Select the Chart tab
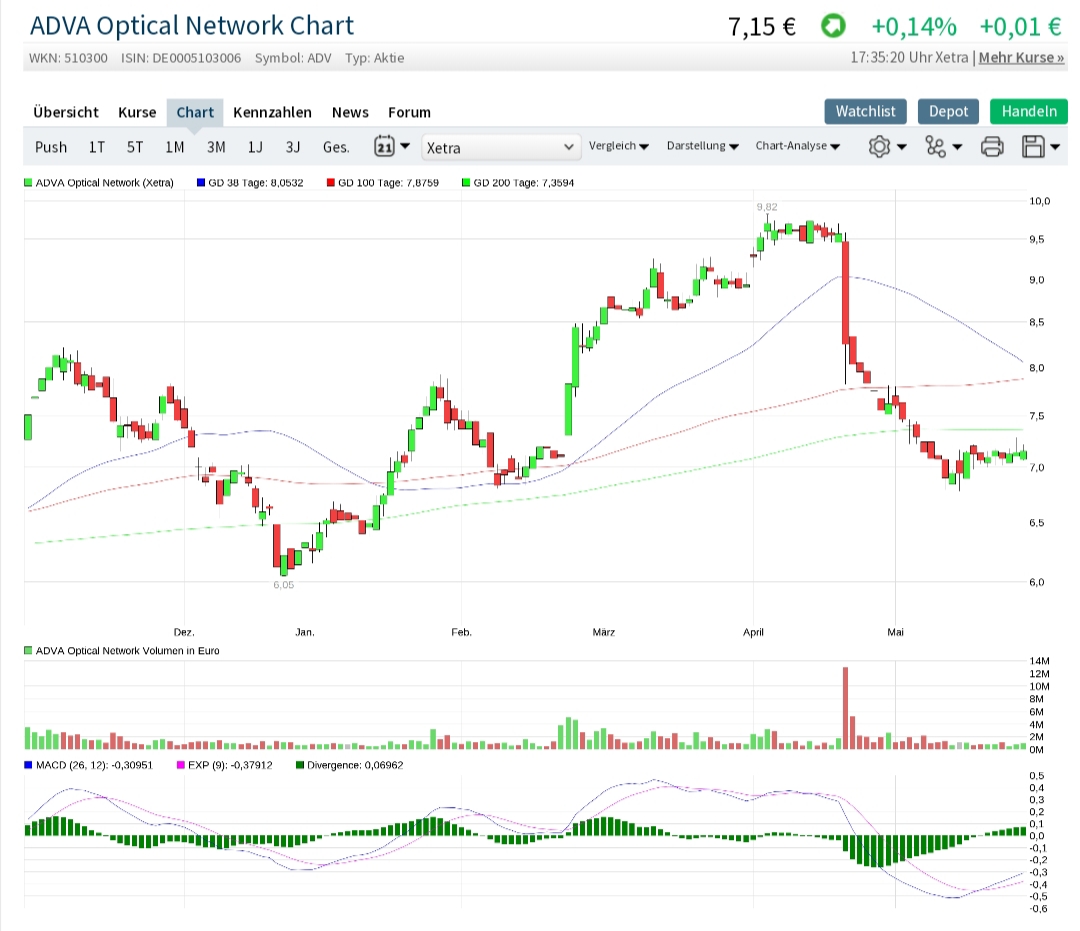Viewport: 1080px width, 931px height. 195,112
